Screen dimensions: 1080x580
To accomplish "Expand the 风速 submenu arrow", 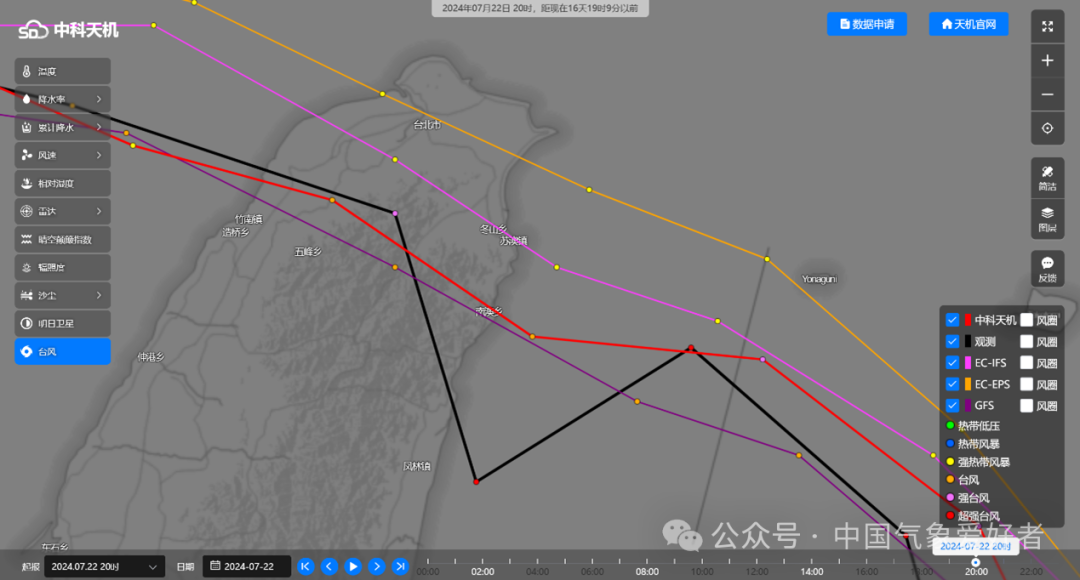I will point(99,155).
